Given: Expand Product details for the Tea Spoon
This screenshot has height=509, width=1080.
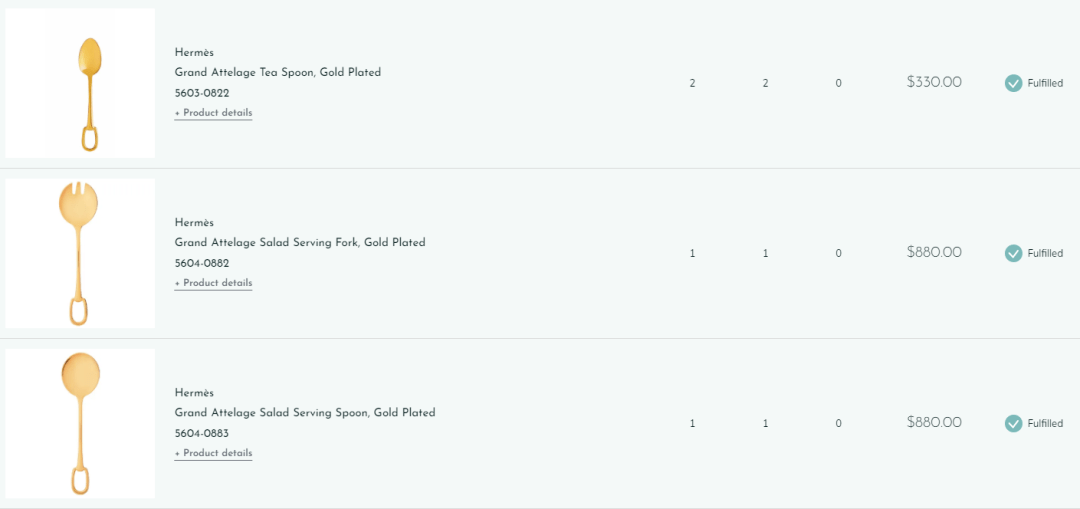Looking at the screenshot, I should click(213, 113).
